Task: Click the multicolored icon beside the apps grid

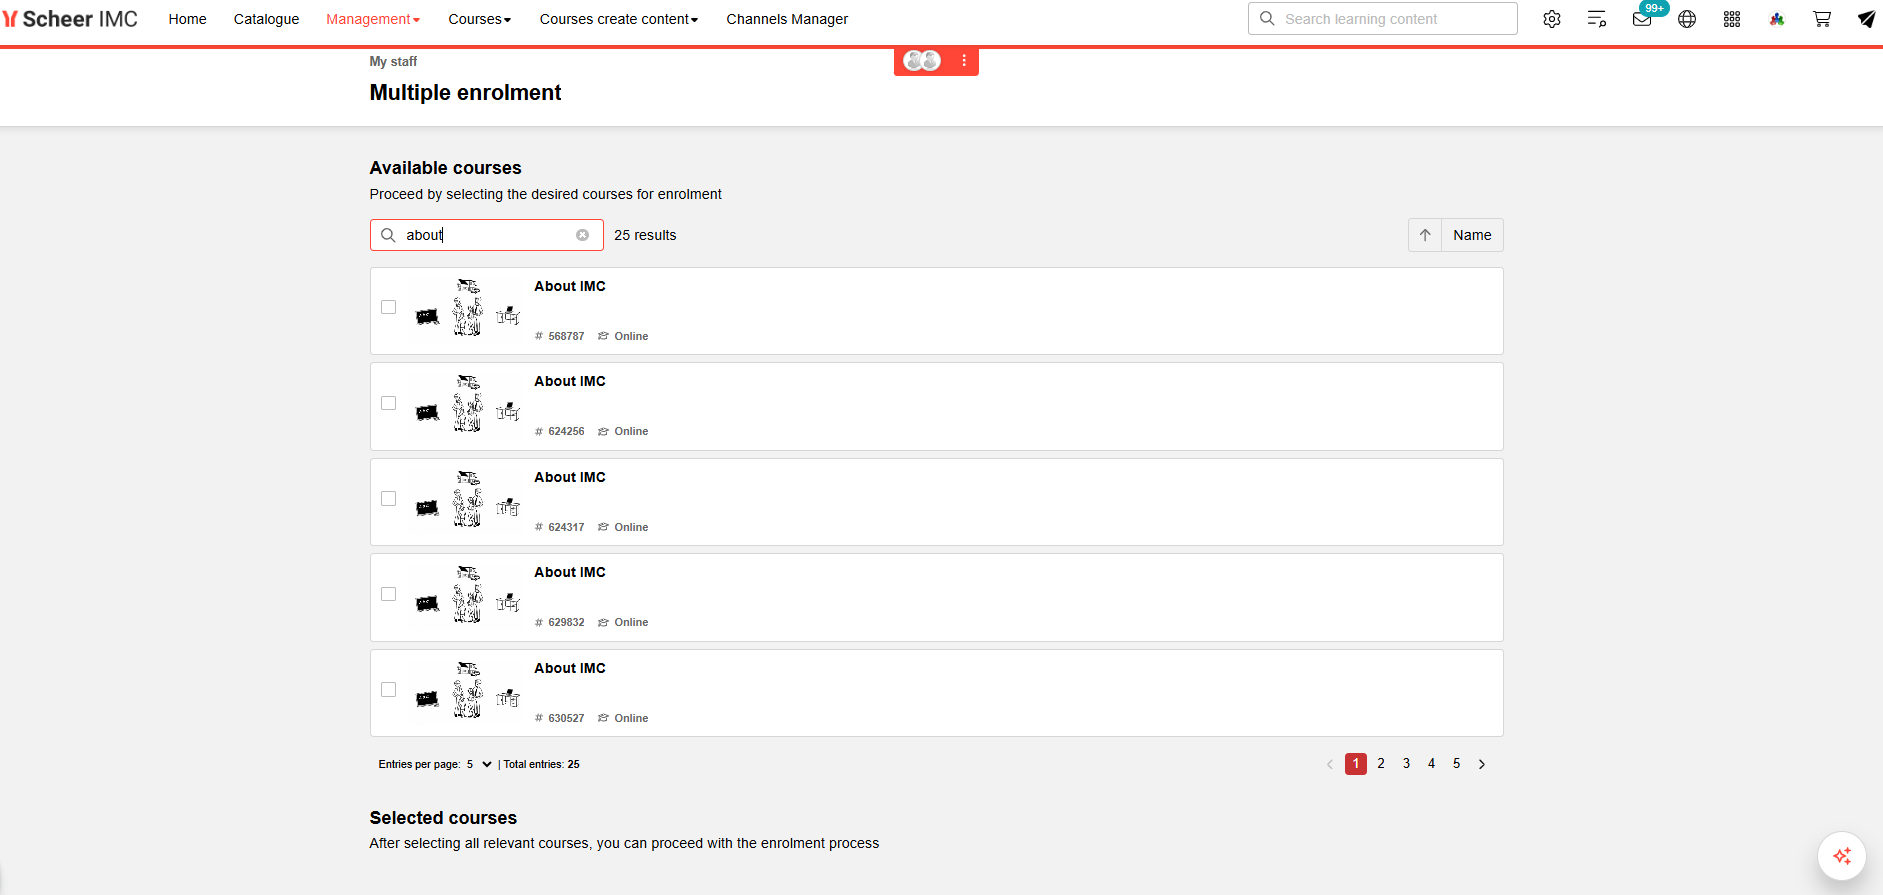Action: click(x=1777, y=19)
